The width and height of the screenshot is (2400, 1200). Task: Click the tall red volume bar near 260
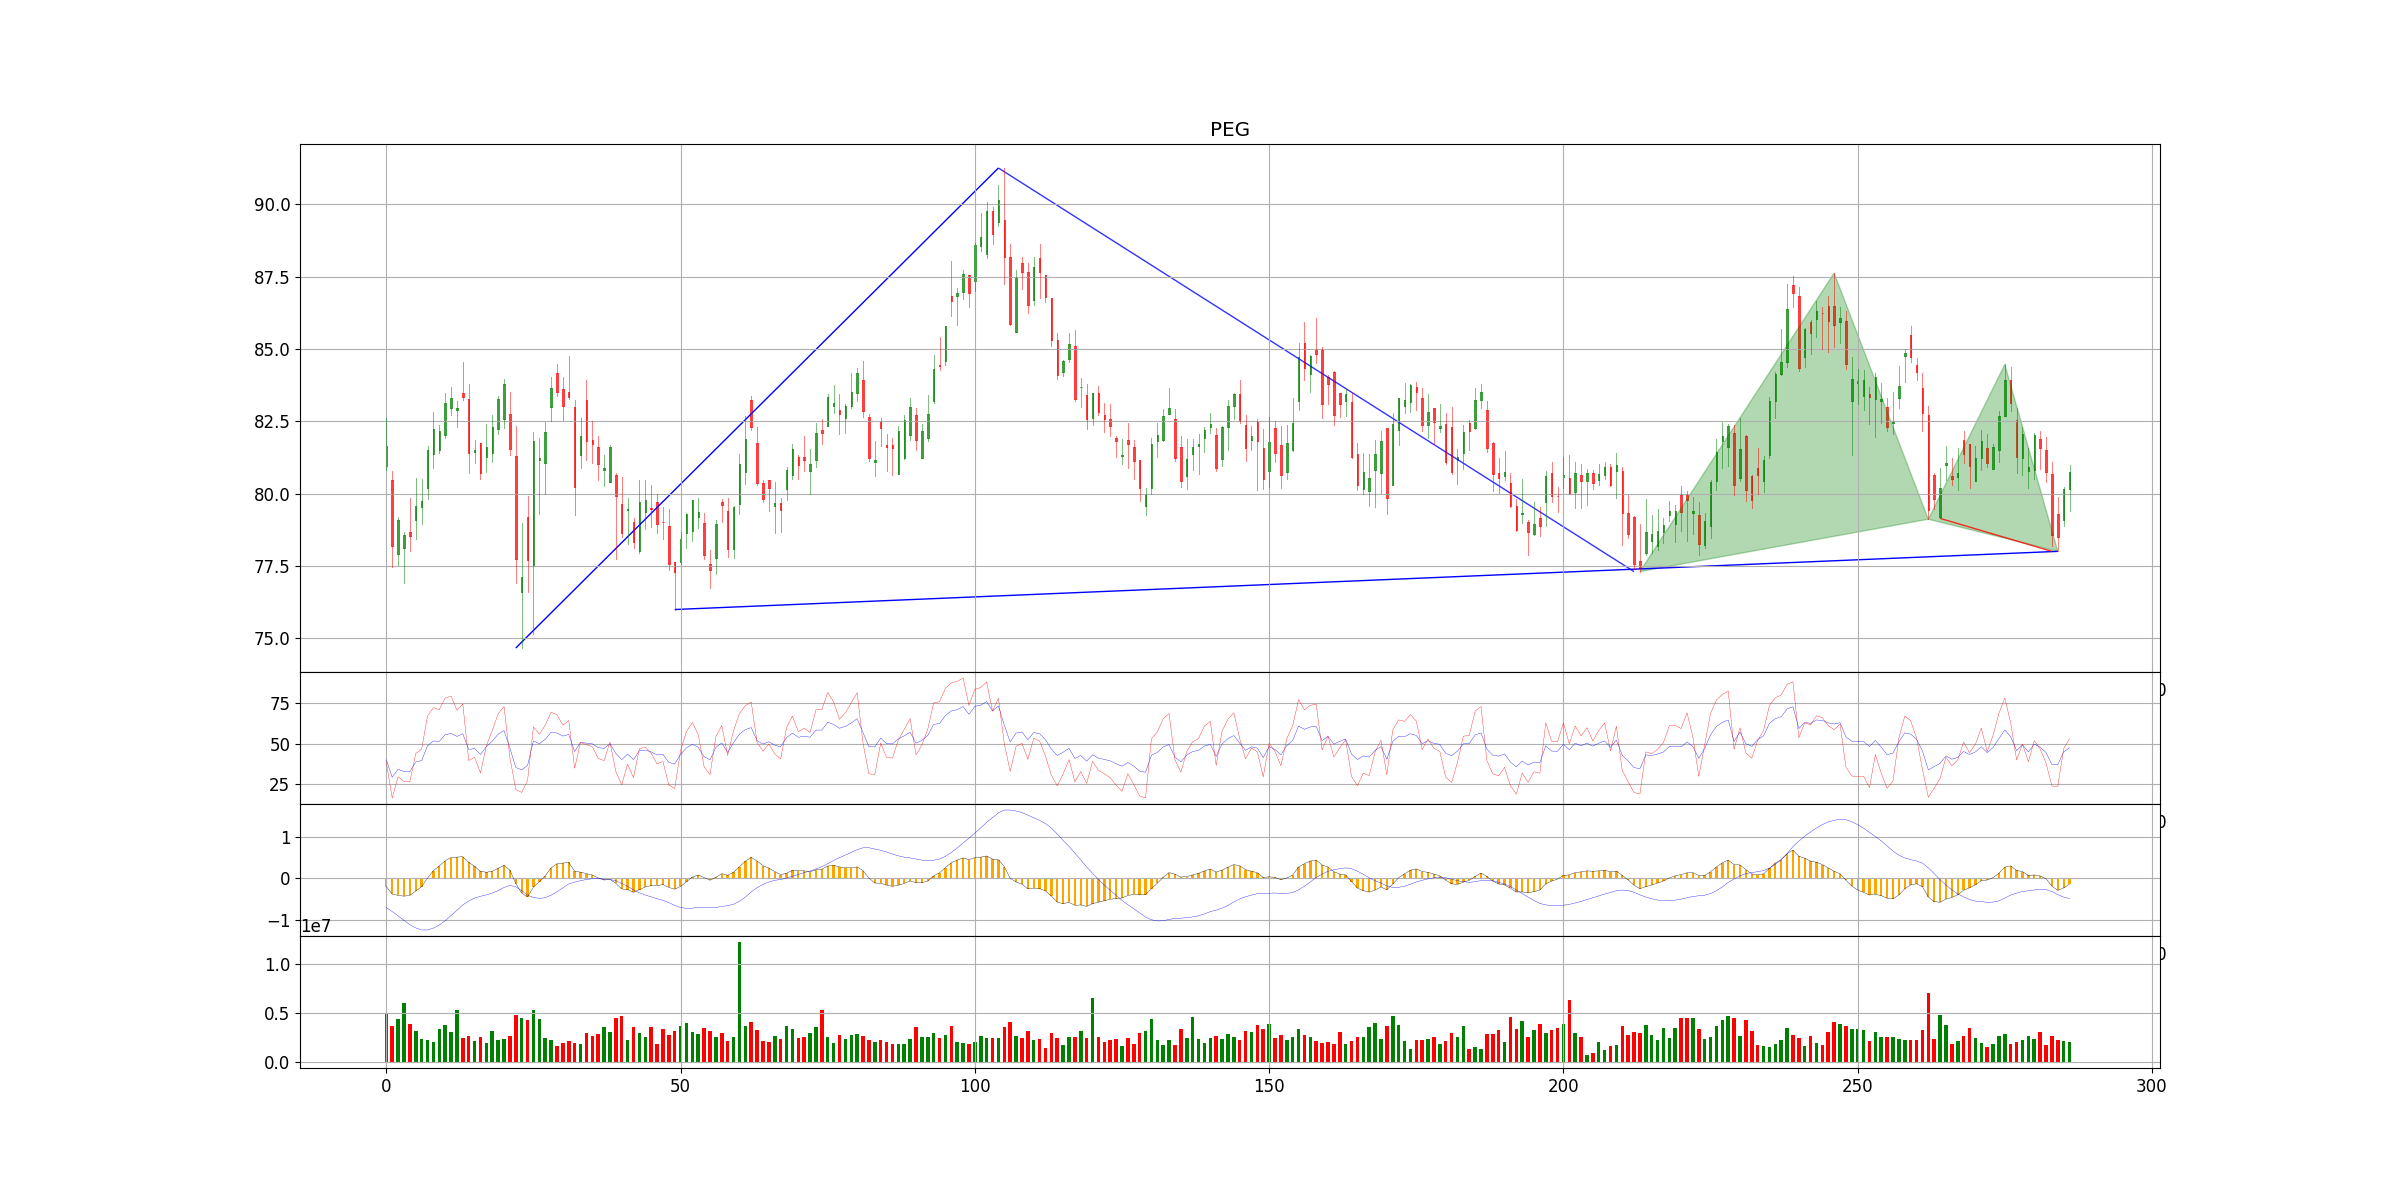point(1928,1028)
